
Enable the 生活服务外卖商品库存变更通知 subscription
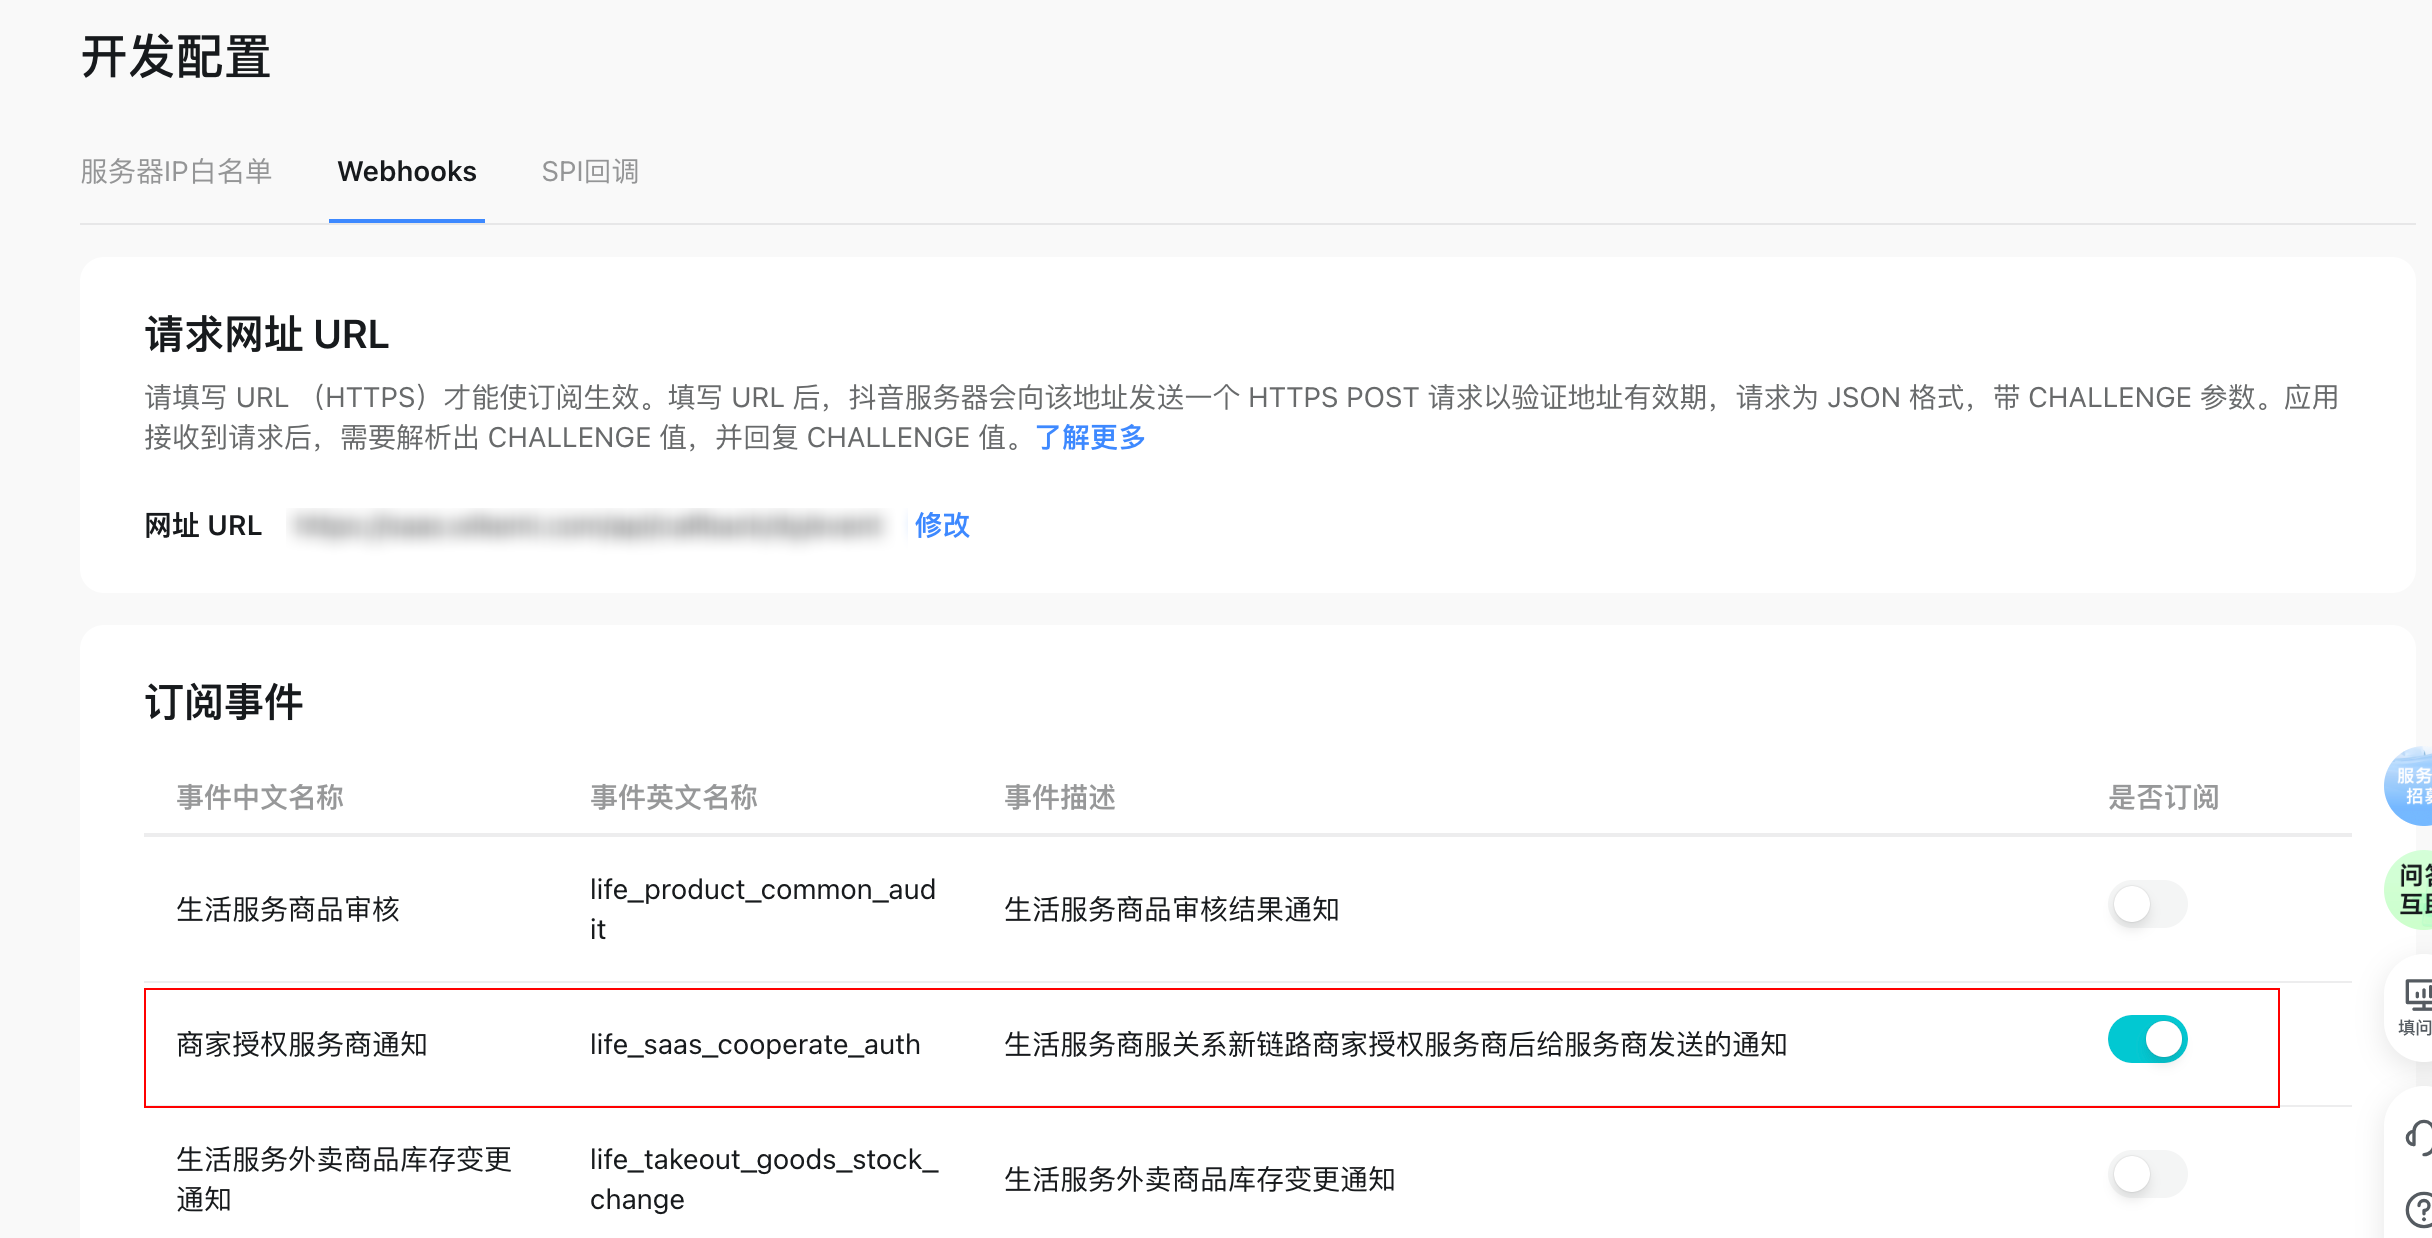click(2147, 1175)
